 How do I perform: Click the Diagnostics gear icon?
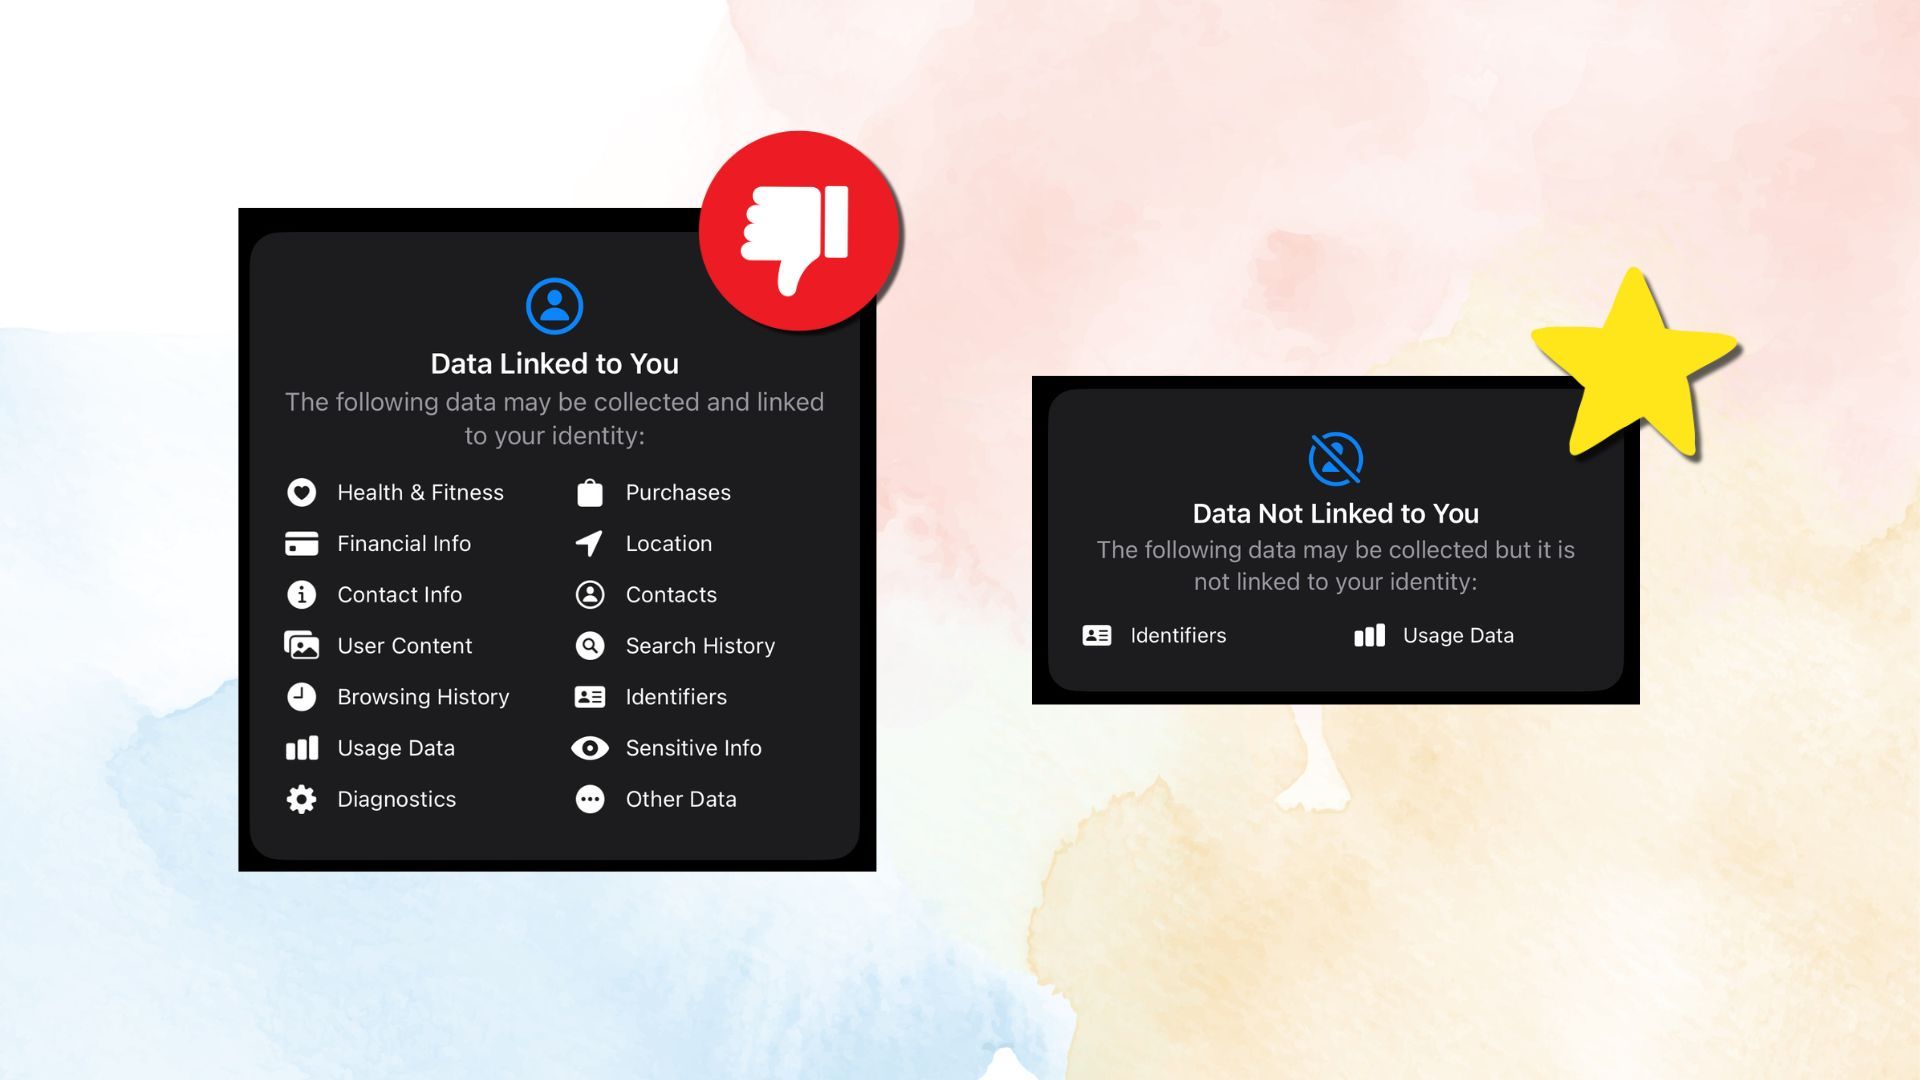click(301, 799)
